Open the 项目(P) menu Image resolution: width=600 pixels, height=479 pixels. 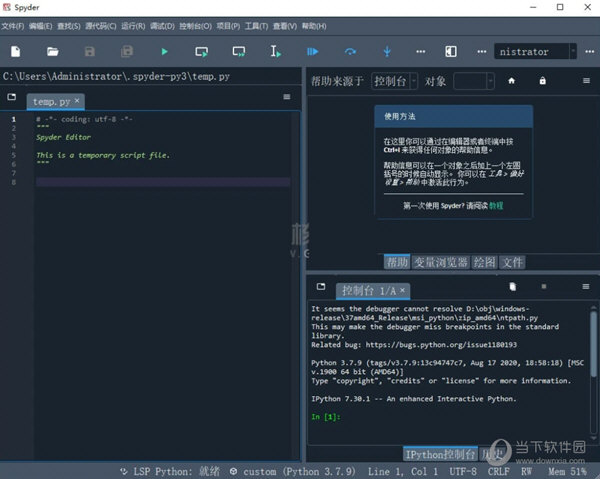click(x=228, y=26)
